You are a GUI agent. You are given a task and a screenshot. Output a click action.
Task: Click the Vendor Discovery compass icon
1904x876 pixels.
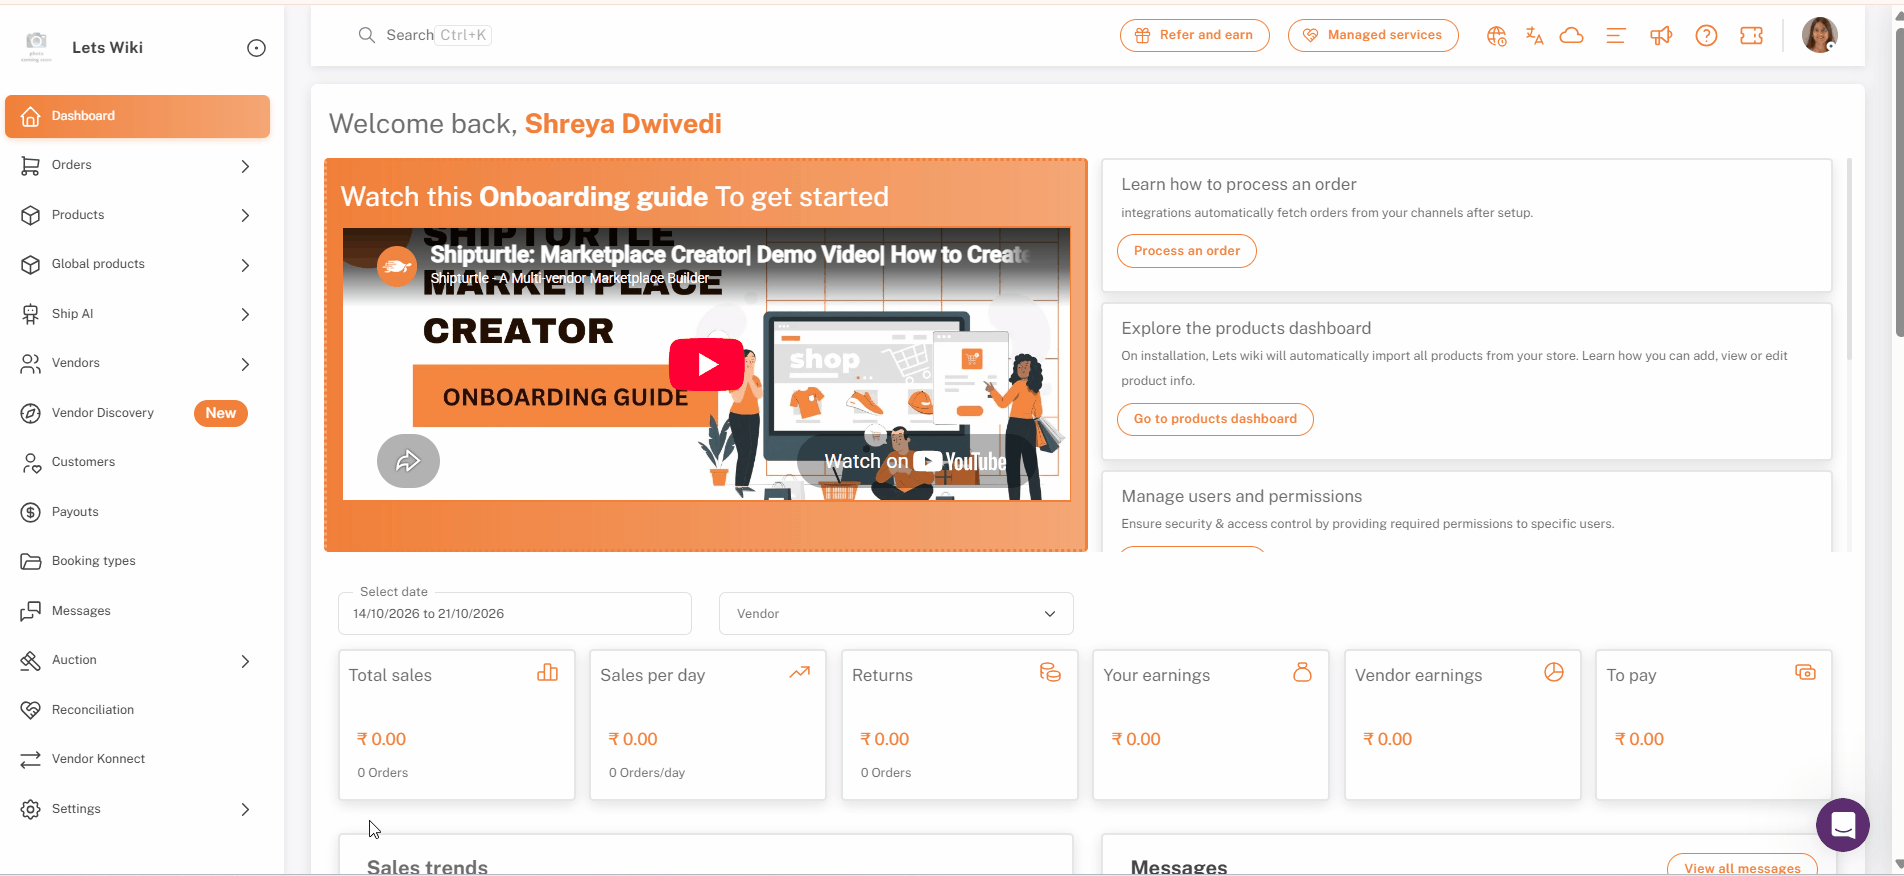(31, 413)
